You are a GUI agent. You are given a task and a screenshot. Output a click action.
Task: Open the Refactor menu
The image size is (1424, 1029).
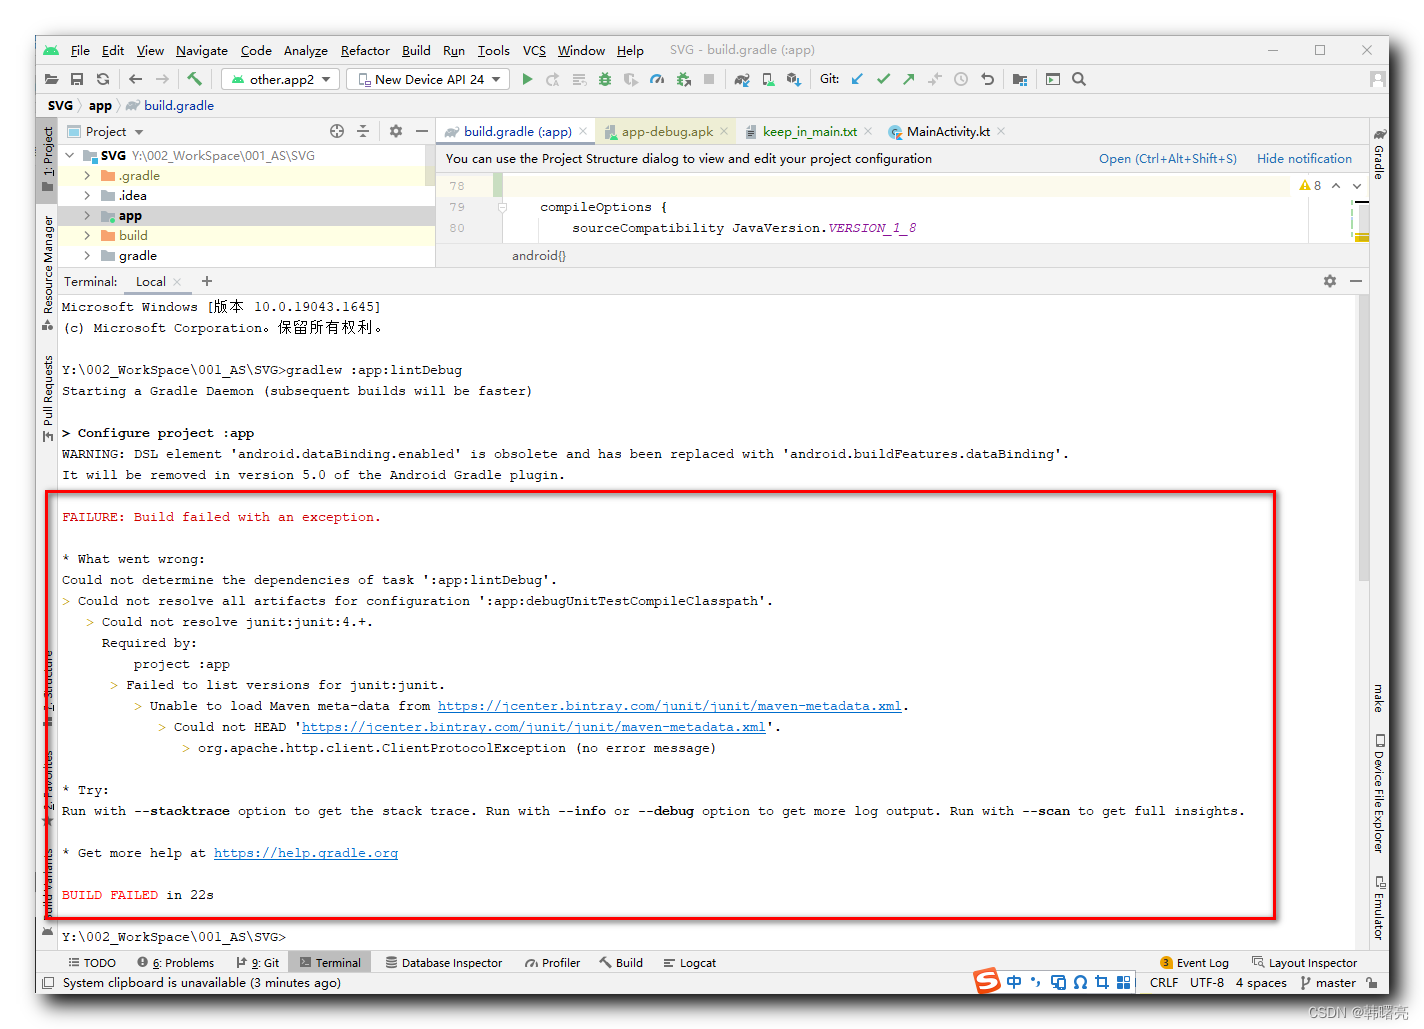click(365, 50)
